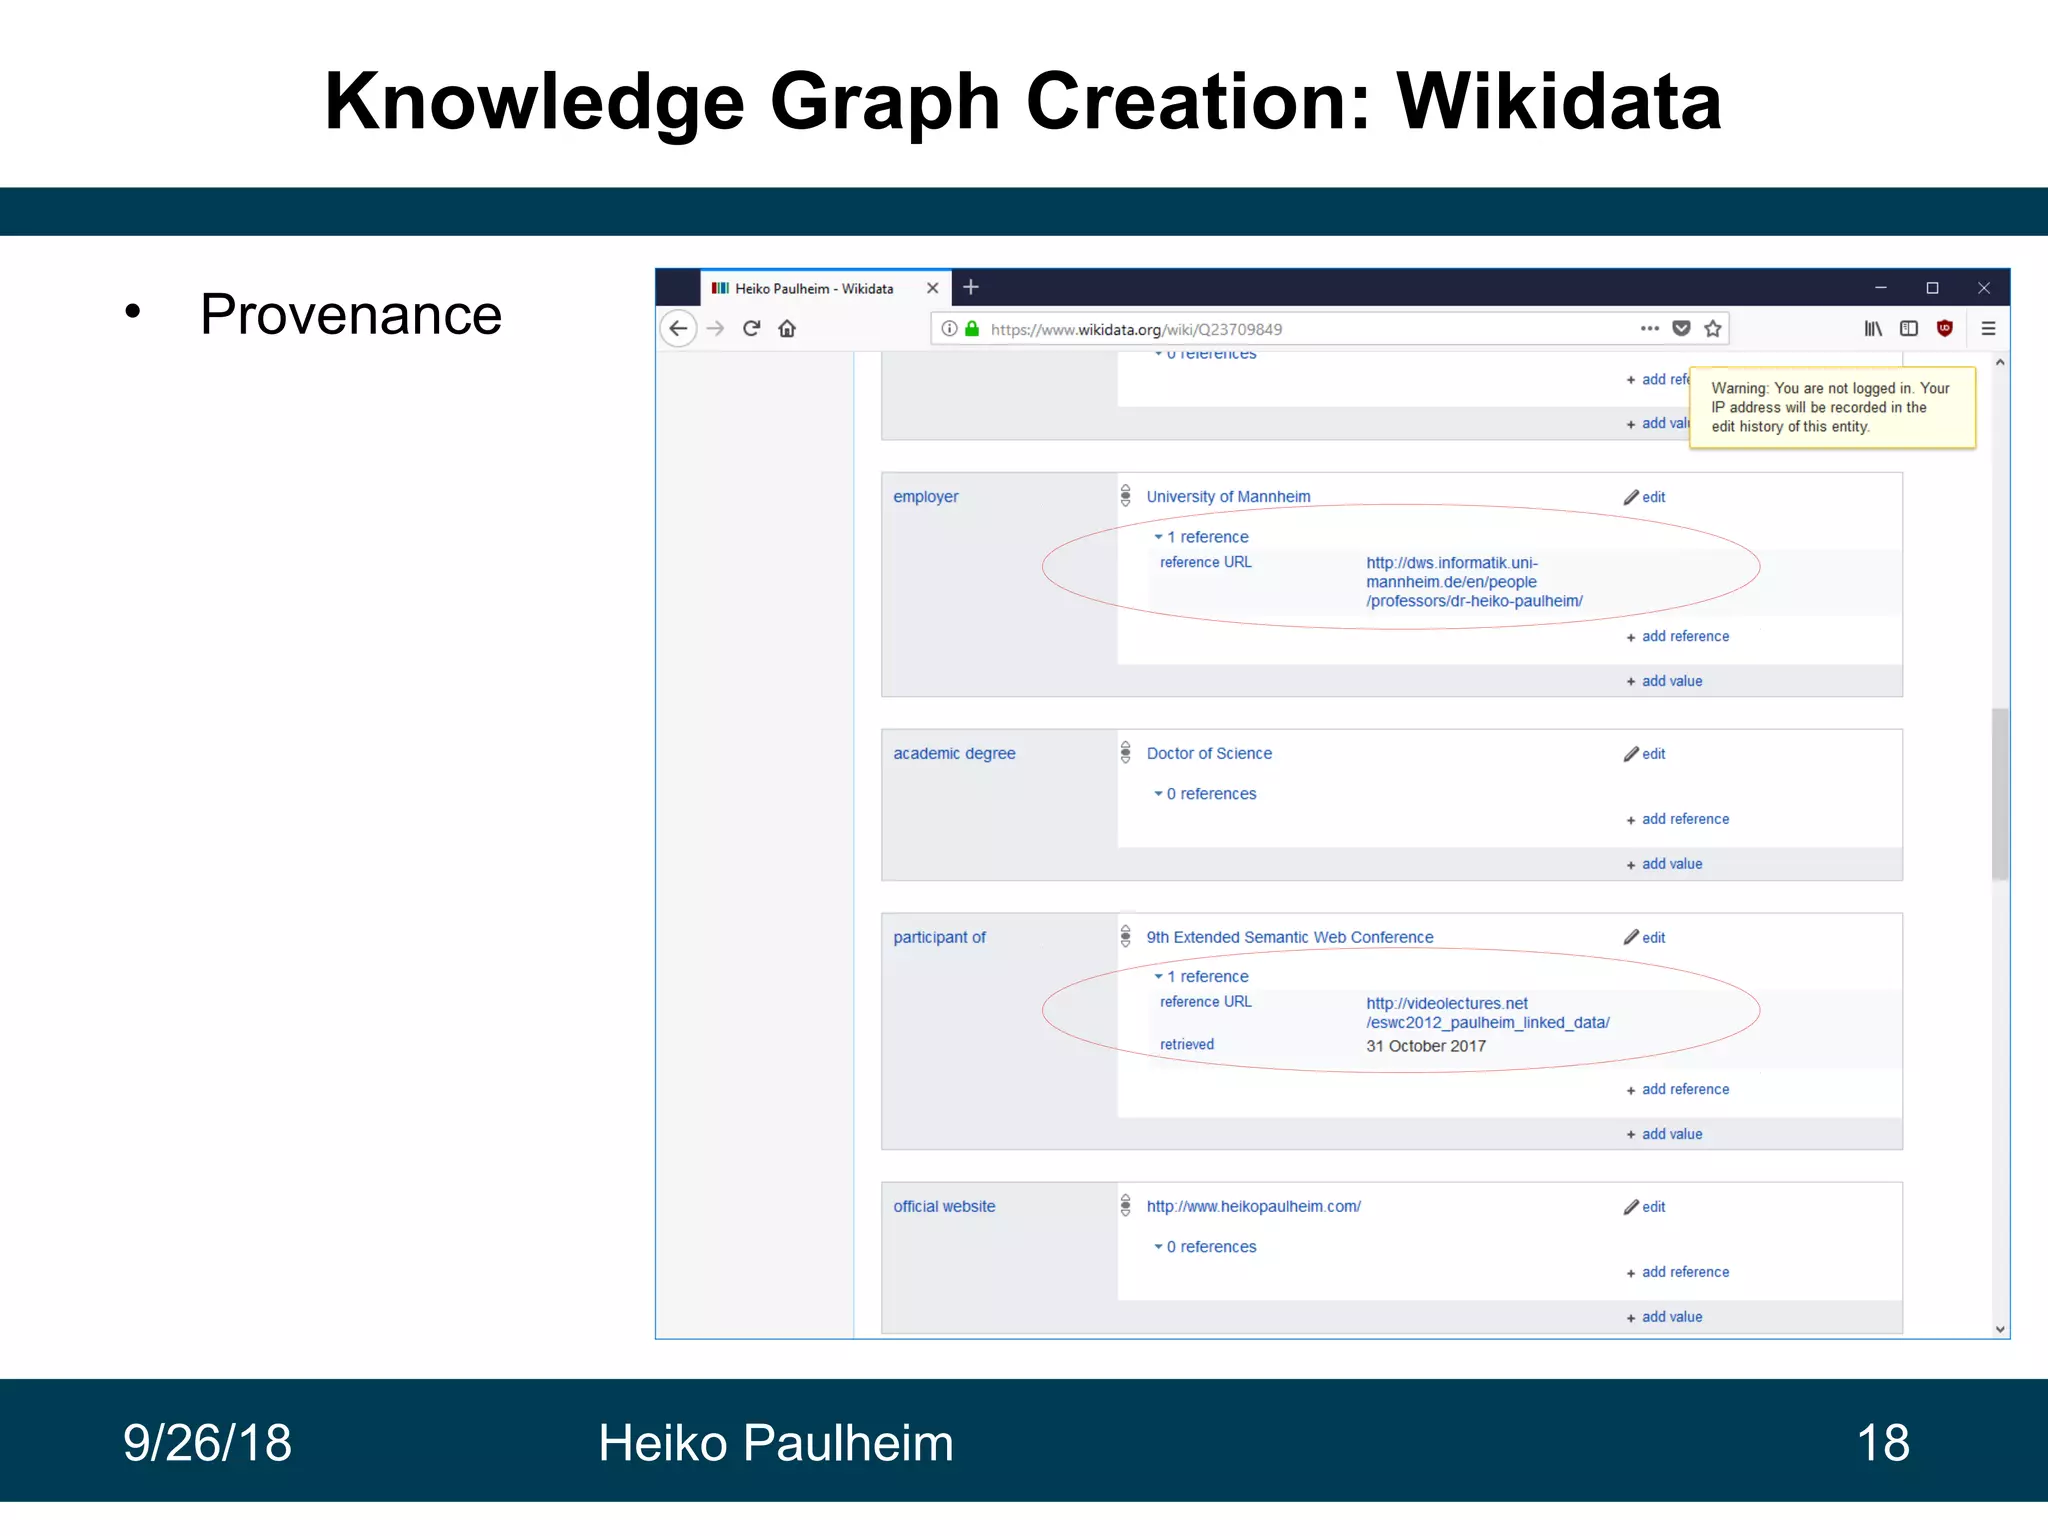Add value to academic degree property
This screenshot has width=2048, height=1536.
pyautogui.click(x=1664, y=865)
